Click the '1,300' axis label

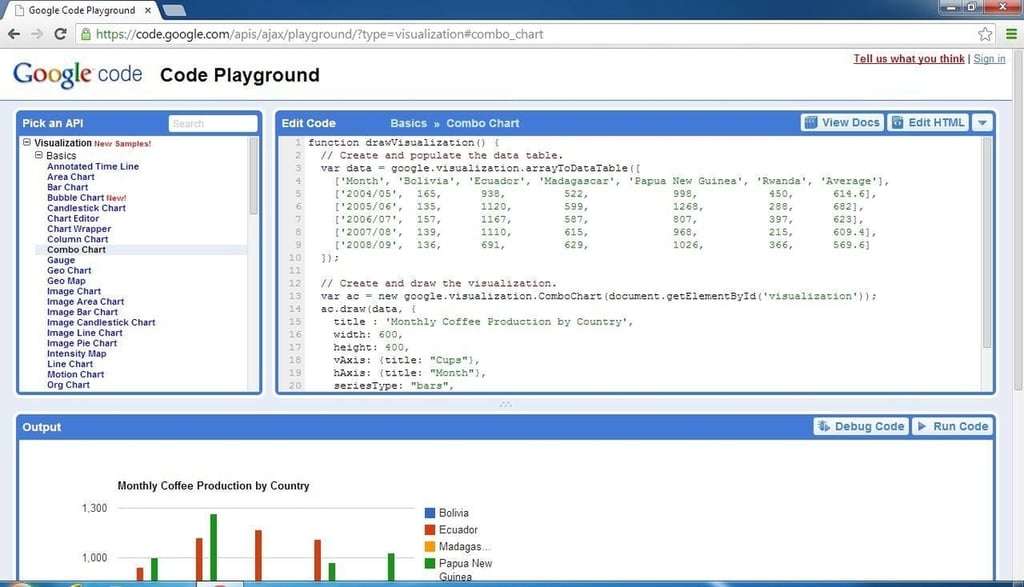click(94, 508)
